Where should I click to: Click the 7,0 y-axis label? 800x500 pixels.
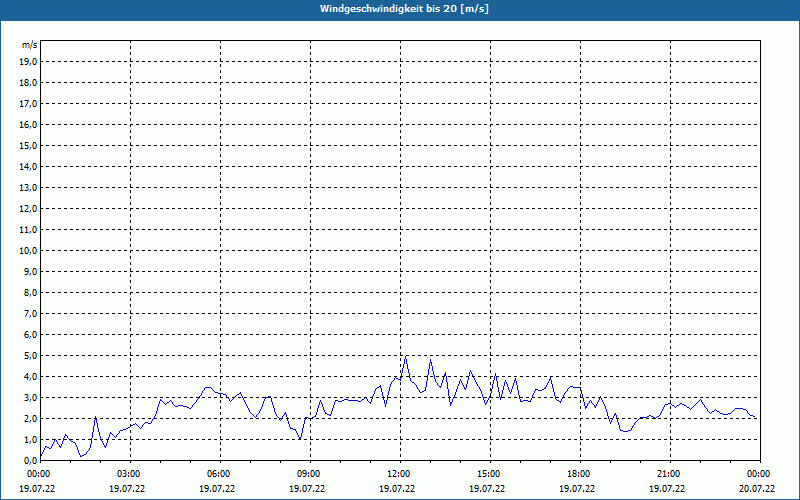coord(30,313)
